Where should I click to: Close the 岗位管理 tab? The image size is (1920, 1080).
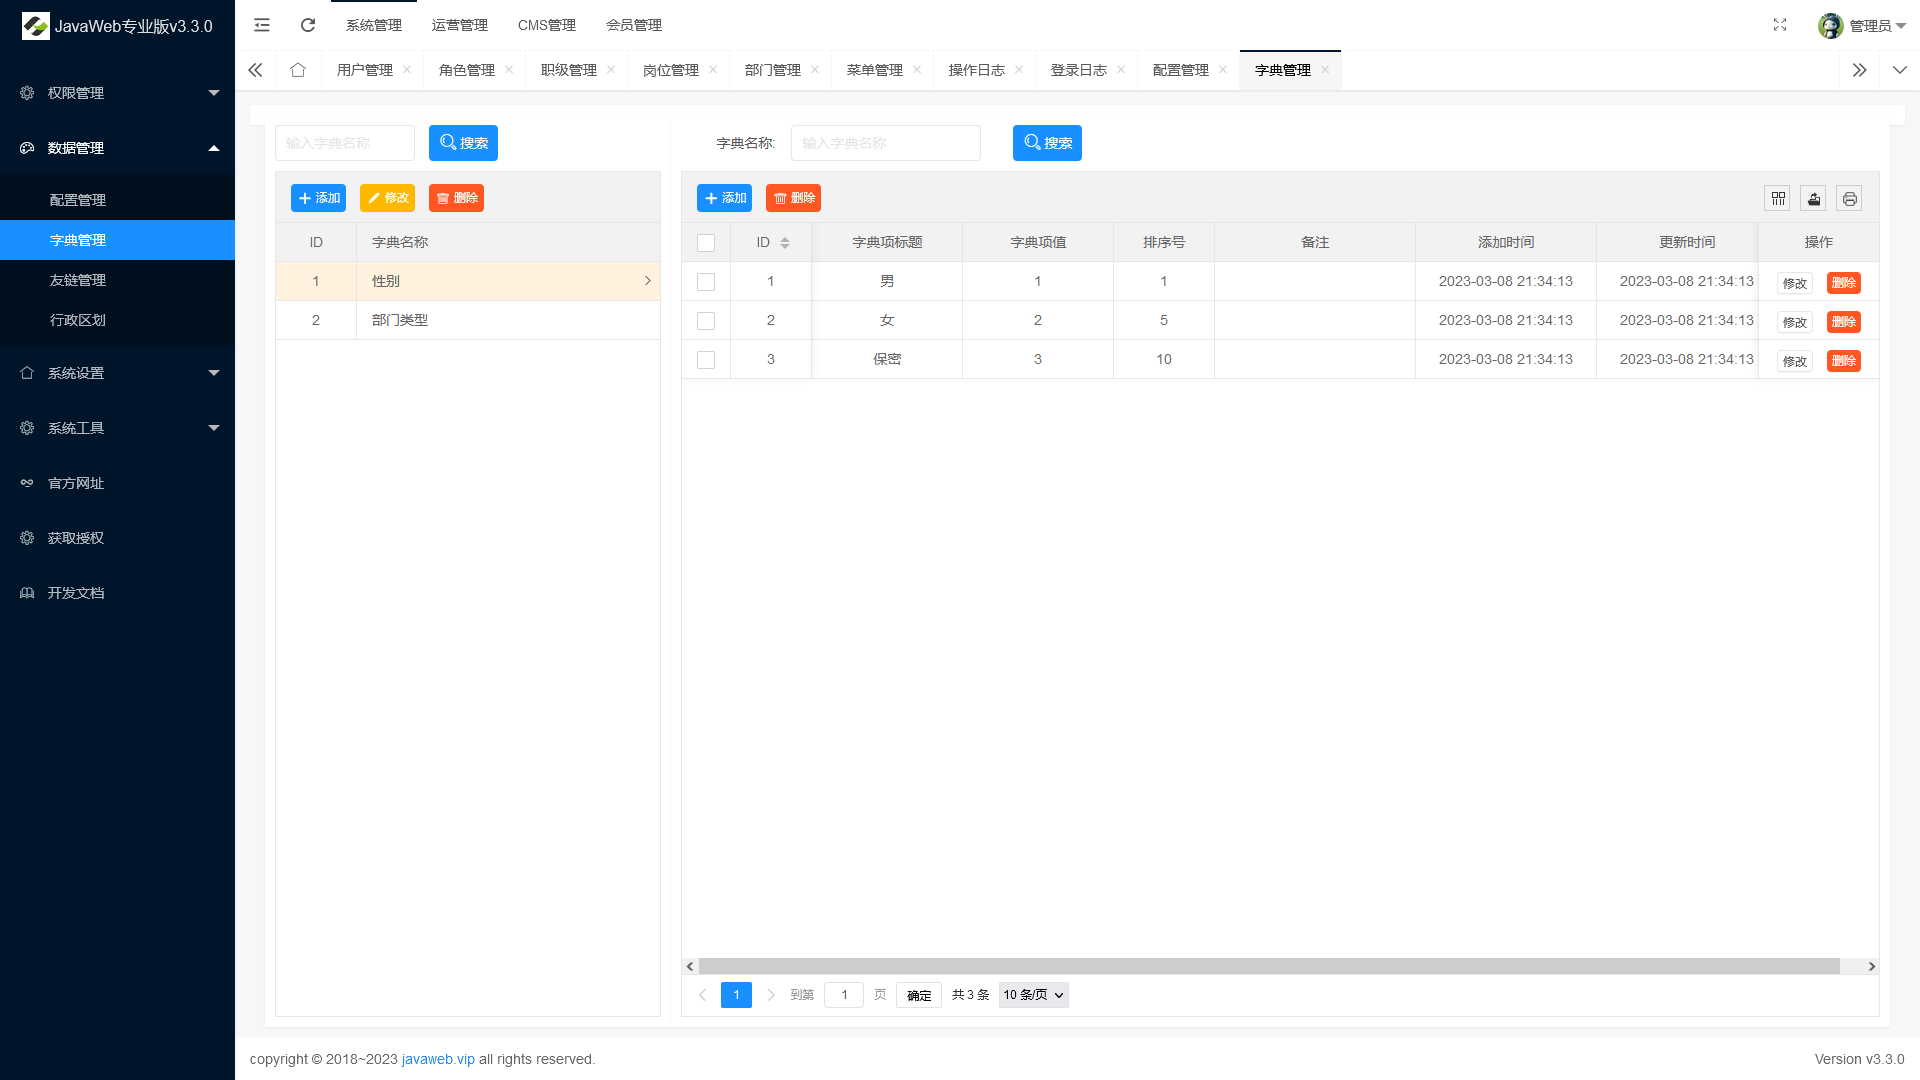[713, 69]
